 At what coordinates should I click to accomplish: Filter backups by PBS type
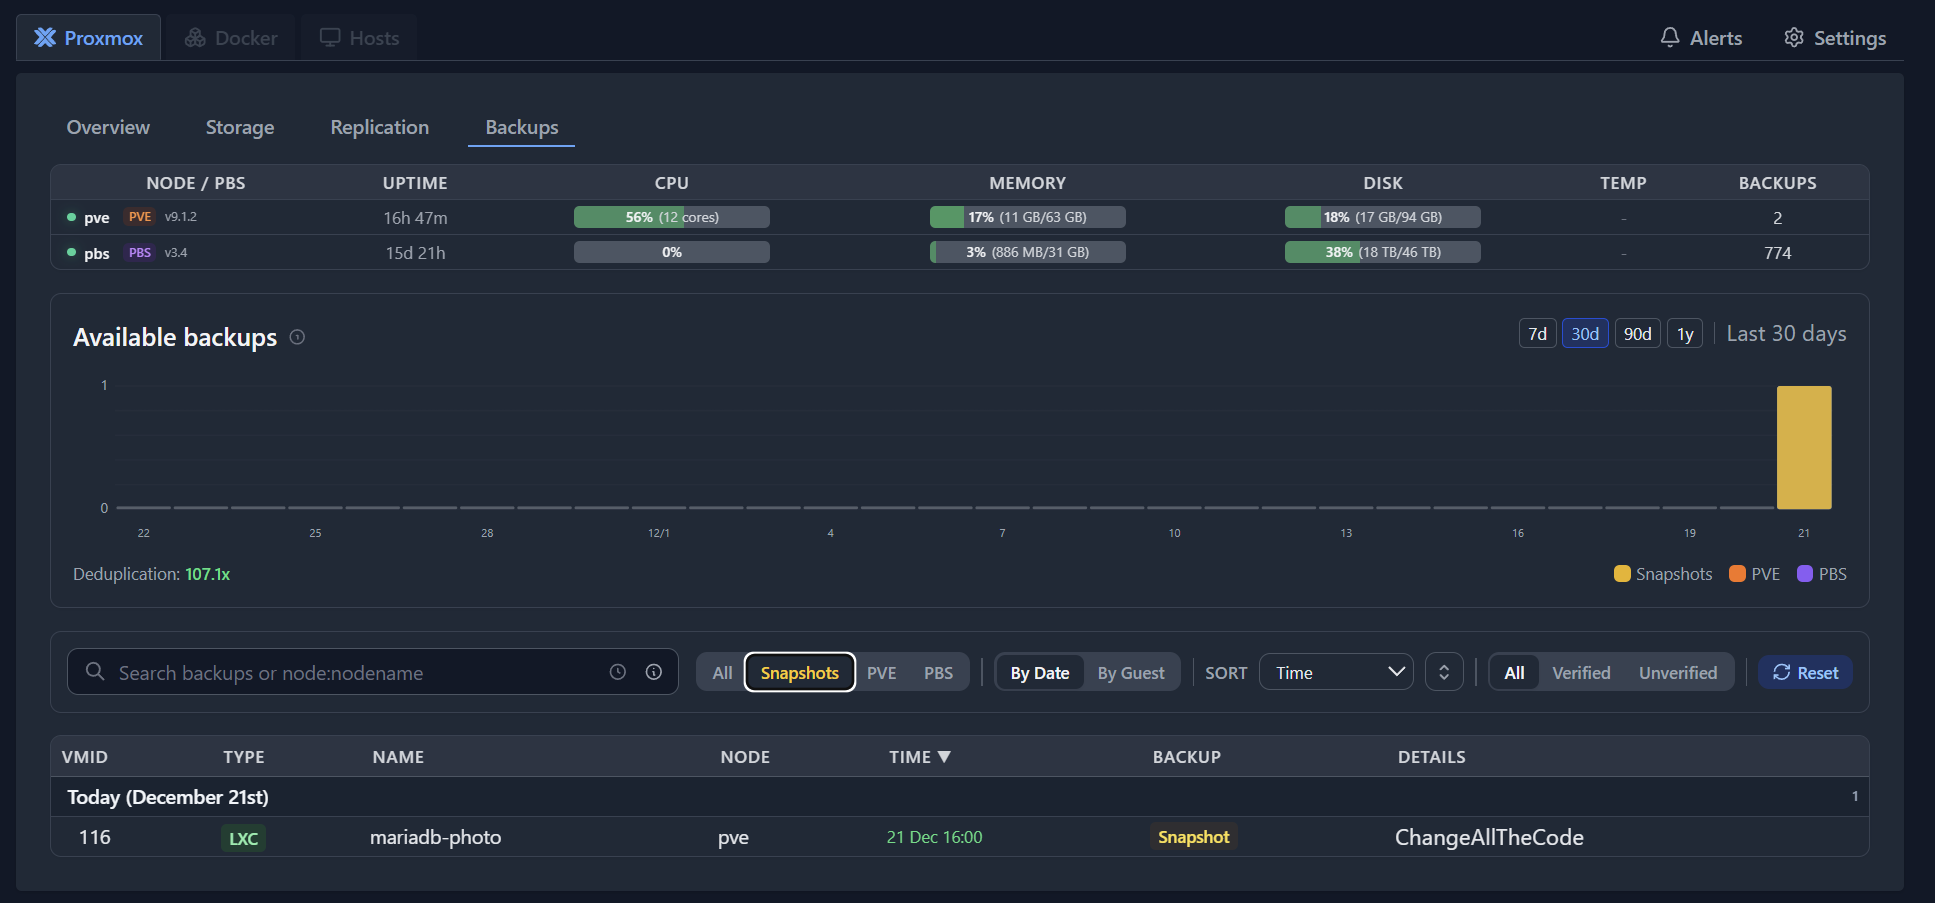(938, 673)
